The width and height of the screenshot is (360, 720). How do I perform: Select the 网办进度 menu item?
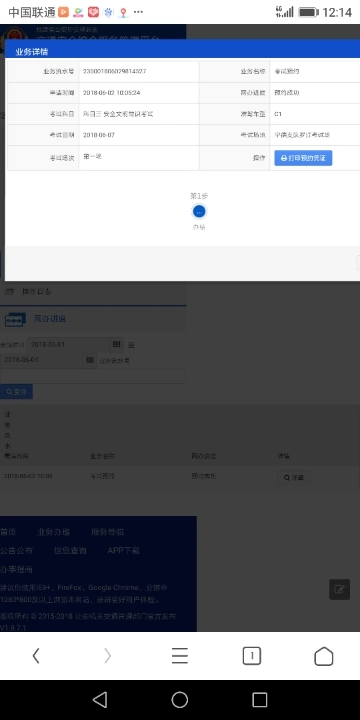point(50,318)
